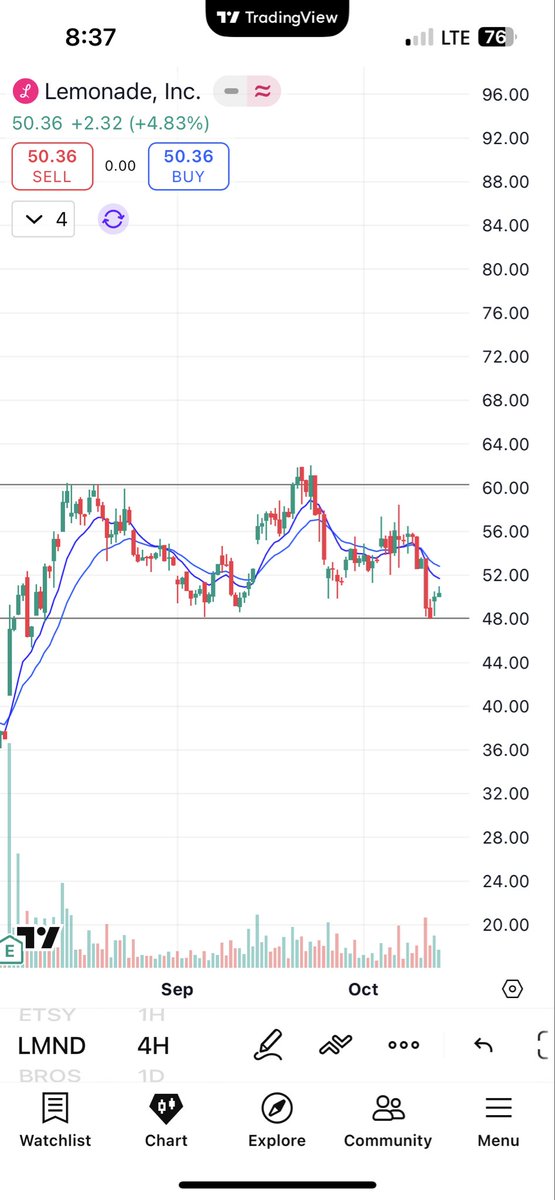Open the indicators icon in chart toolbar
Viewport: 555px width, 1200px height.
[x=336, y=1045]
